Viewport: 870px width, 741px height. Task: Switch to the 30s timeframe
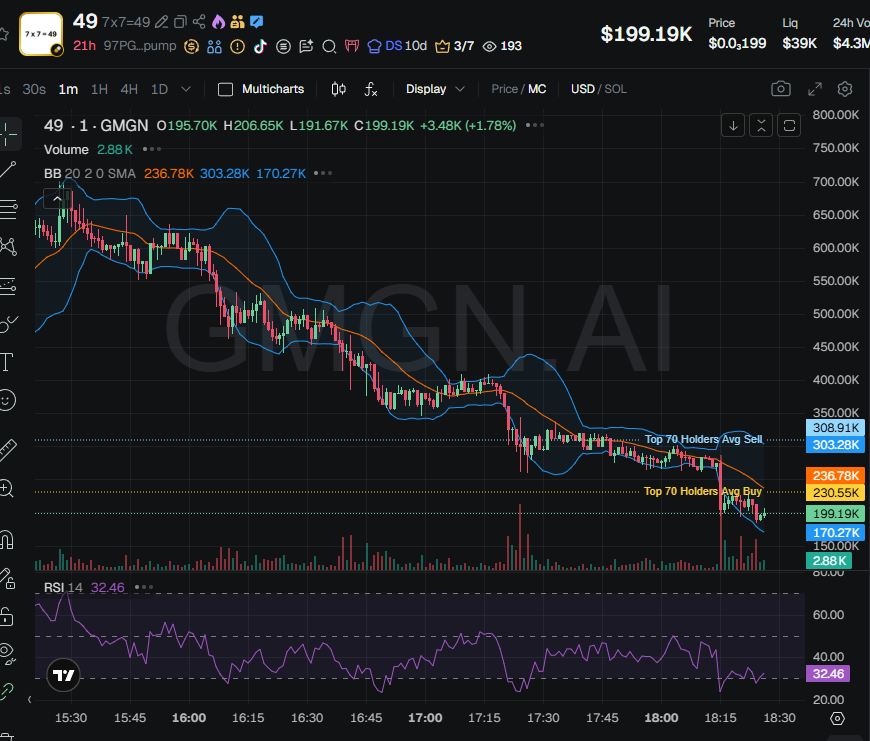34,89
